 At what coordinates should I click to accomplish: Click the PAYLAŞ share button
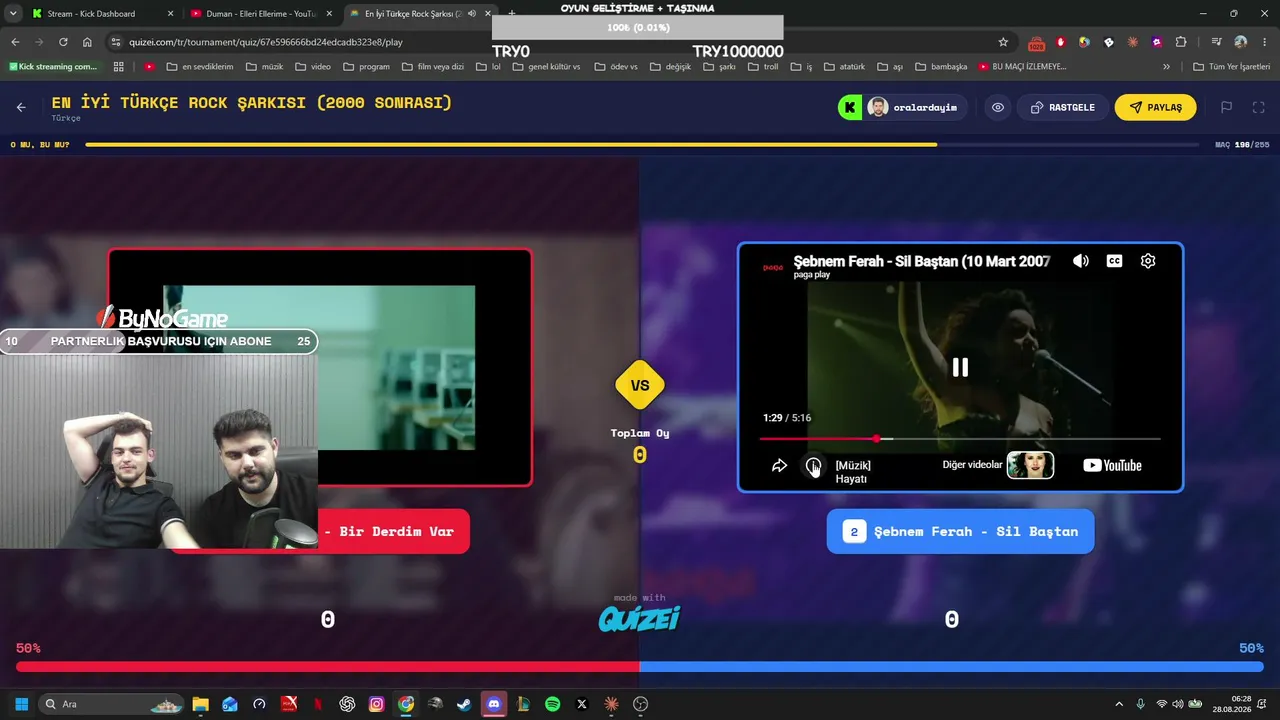pyautogui.click(x=1155, y=107)
